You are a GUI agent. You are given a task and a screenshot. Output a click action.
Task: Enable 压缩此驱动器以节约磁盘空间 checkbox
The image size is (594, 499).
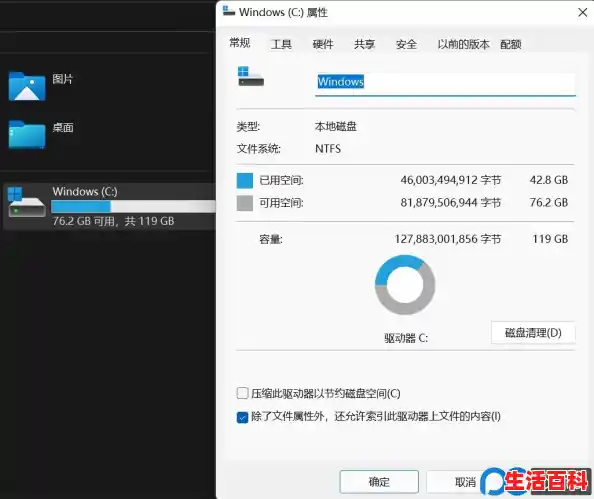tap(242, 393)
